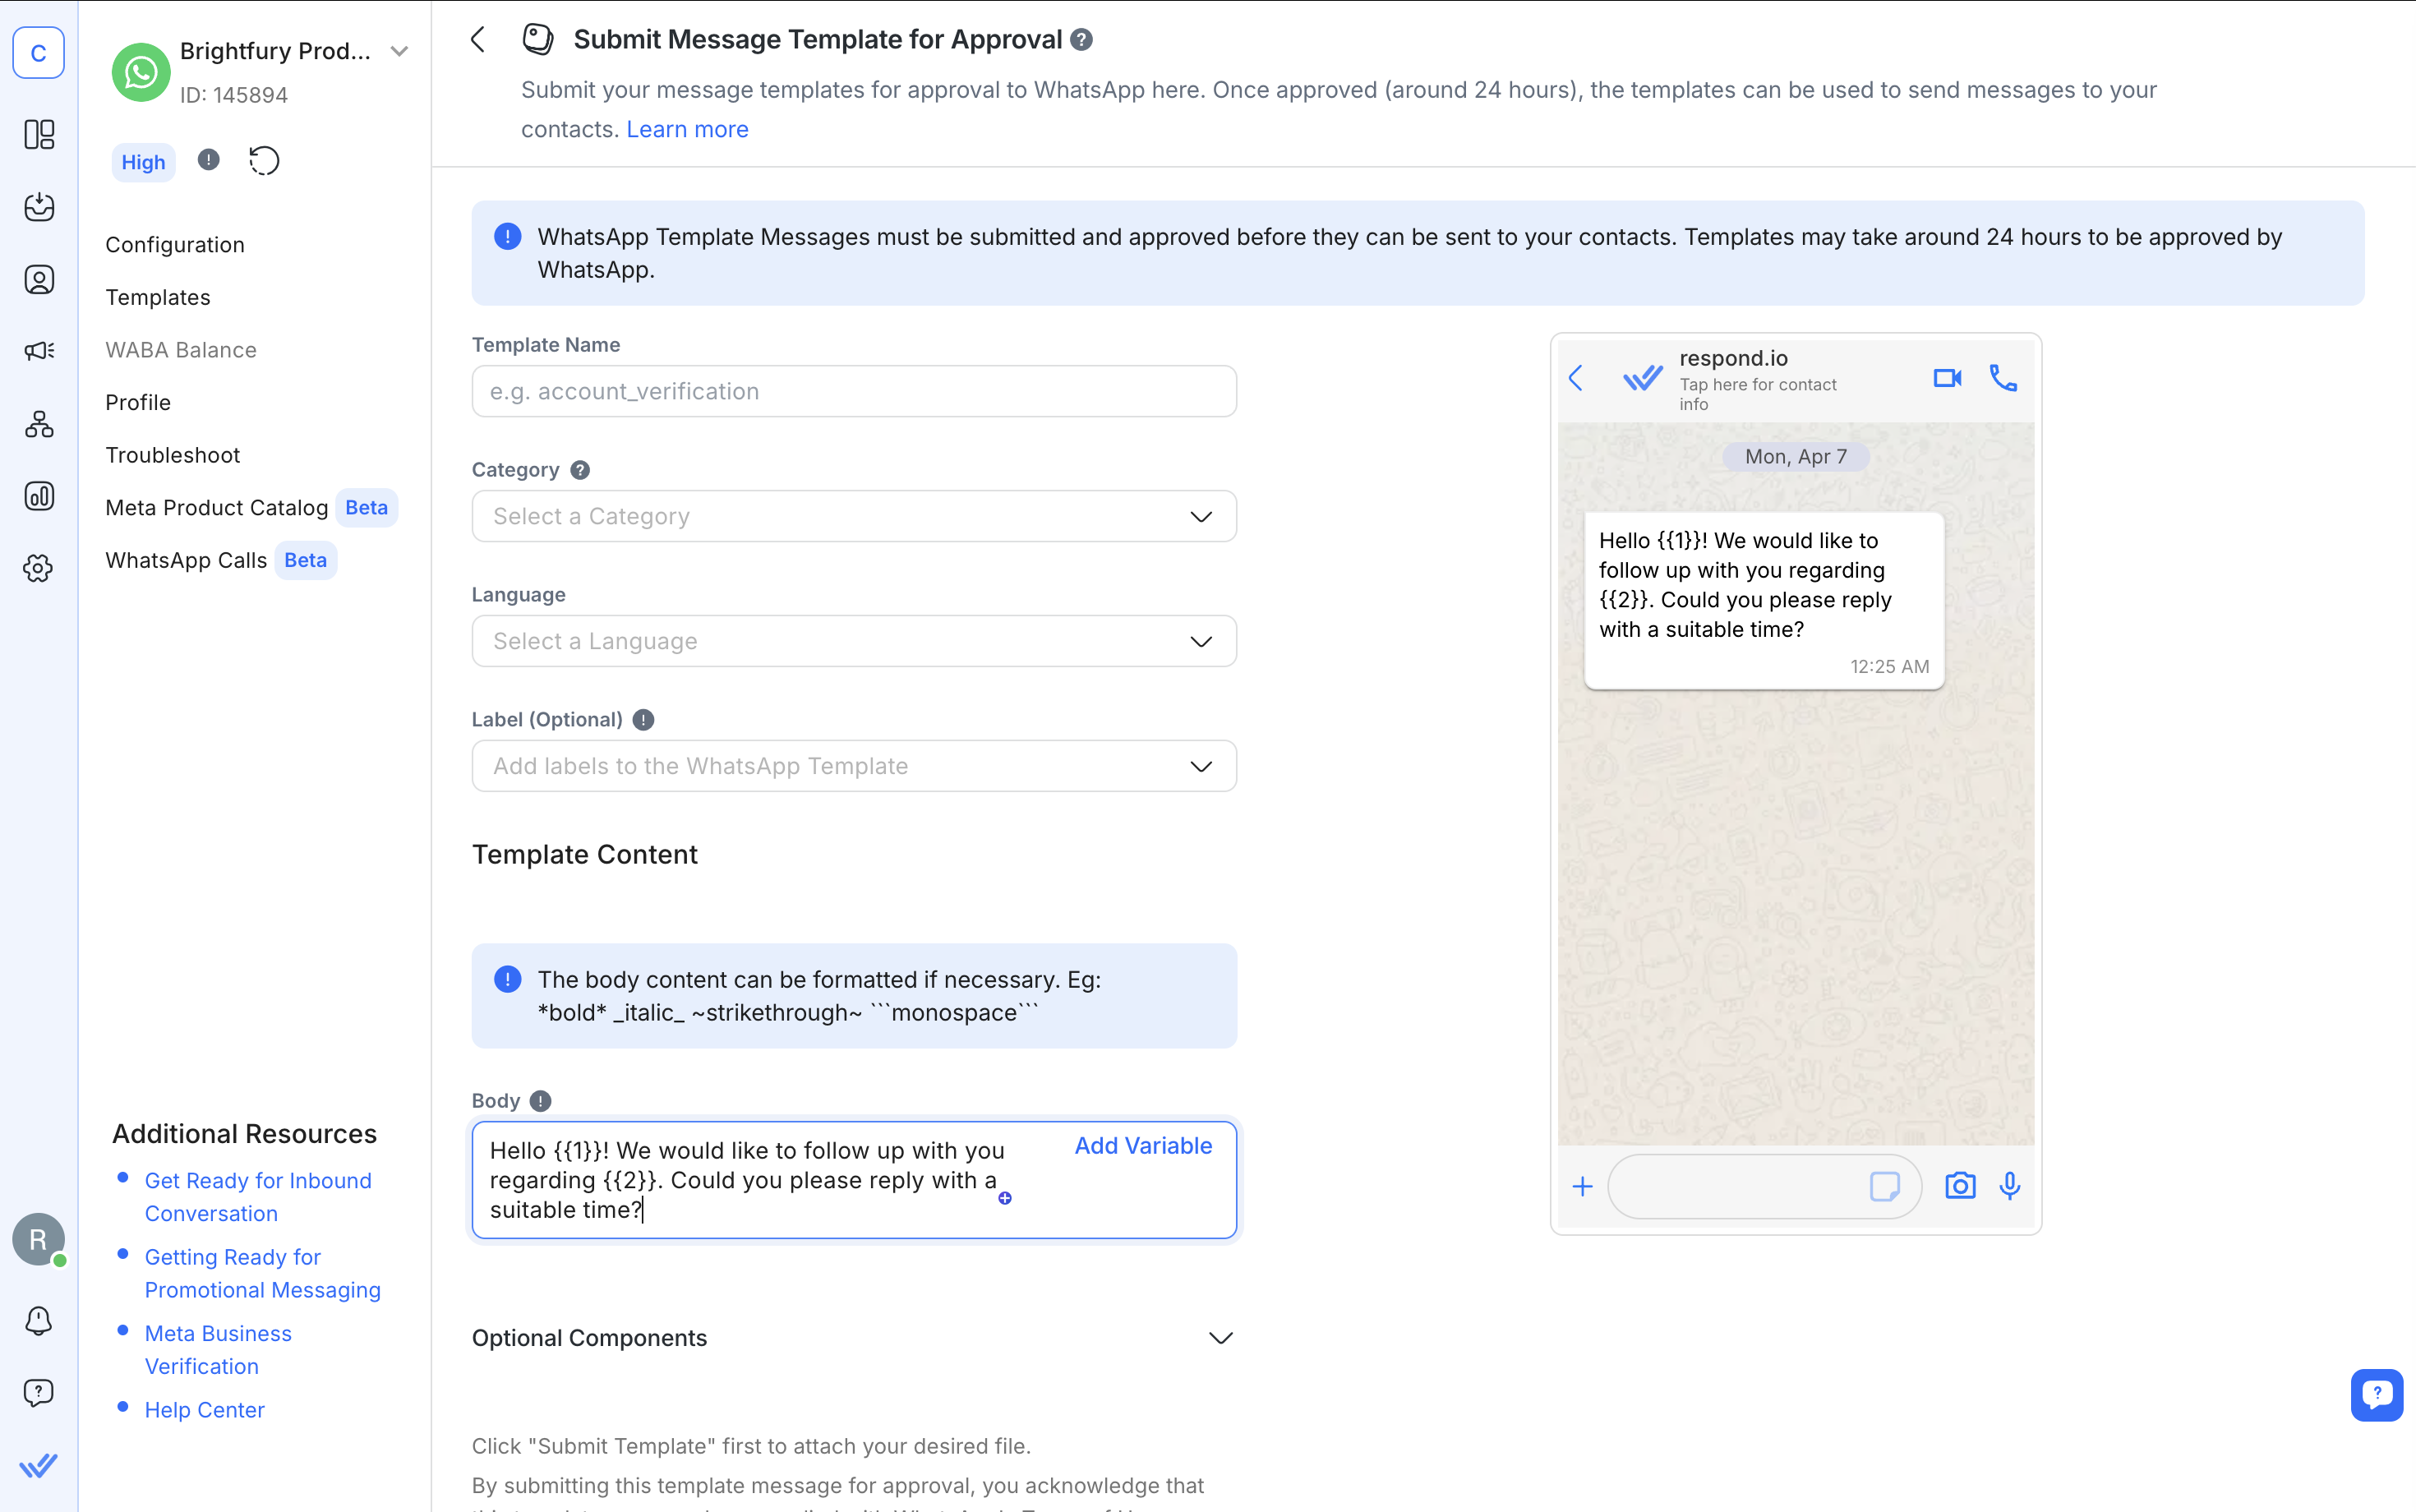Open Configuration in channel menu
This screenshot has height=1512, width=2416.
pyautogui.click(x=175, y=245)
